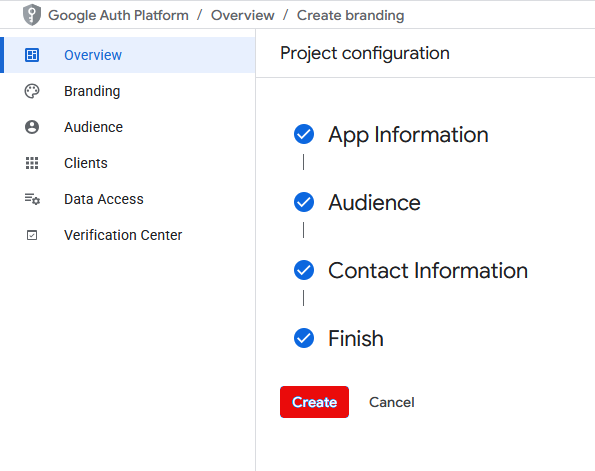Click the red Create button
The height and width of the screenshot is (471, 595).
click(x=314, y=402)
